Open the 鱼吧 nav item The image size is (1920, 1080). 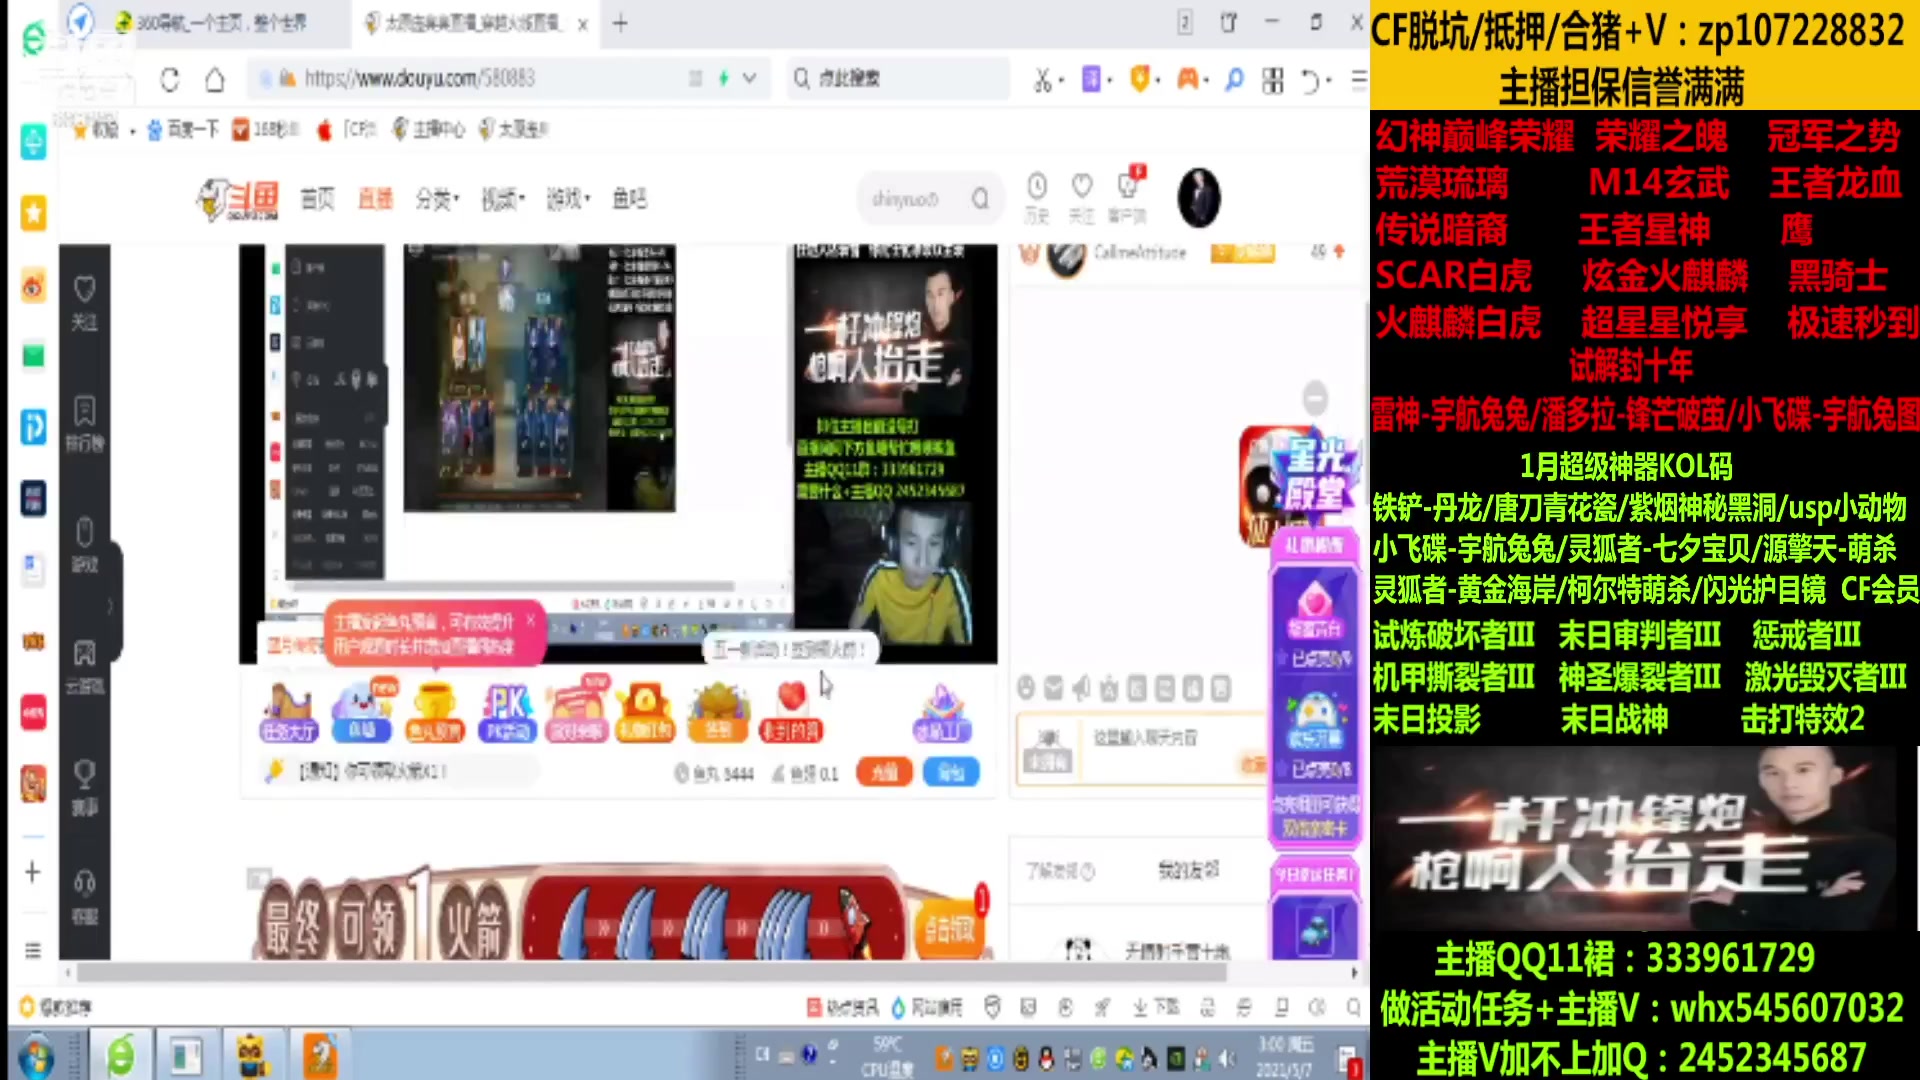[x=630, y=199]
